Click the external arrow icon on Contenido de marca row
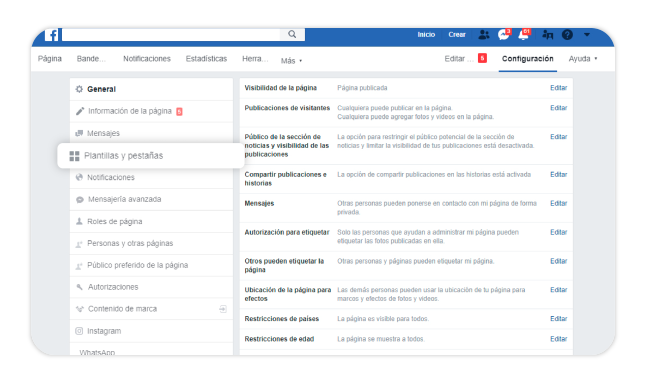Viewport: 646px width, 383px height. point(223,309)
